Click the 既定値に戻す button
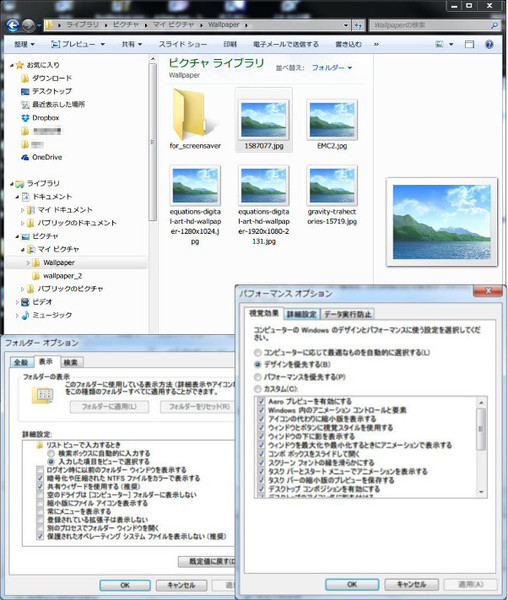 208,561
